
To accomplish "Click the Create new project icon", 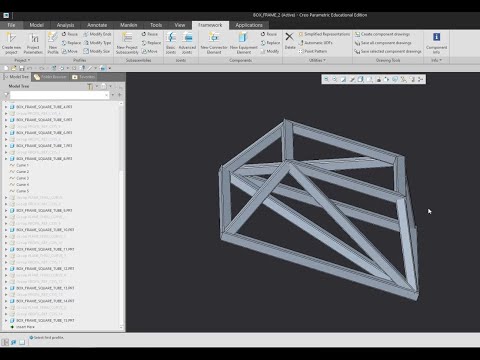I will [11, 38].
